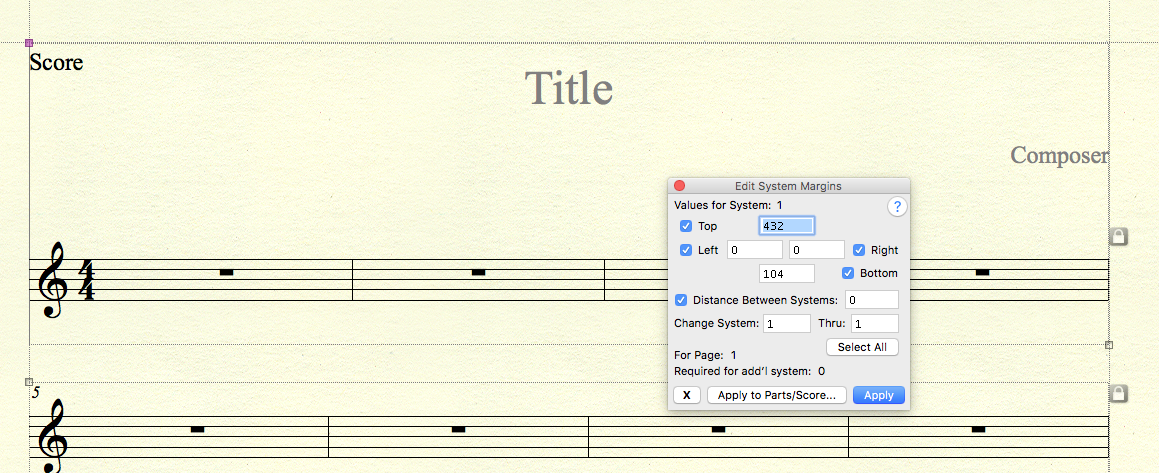The width and height of the screenshot is (1159, 473).
Task: Click the lock icon beside the second system
Action: (1119, 393)
